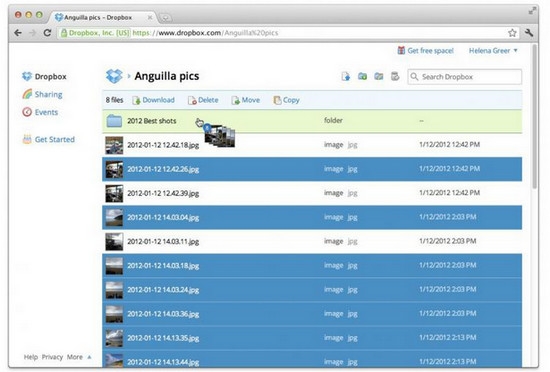Click the Sharing rainbow icon
The image size is (550, 372).
tap(27, 94)
